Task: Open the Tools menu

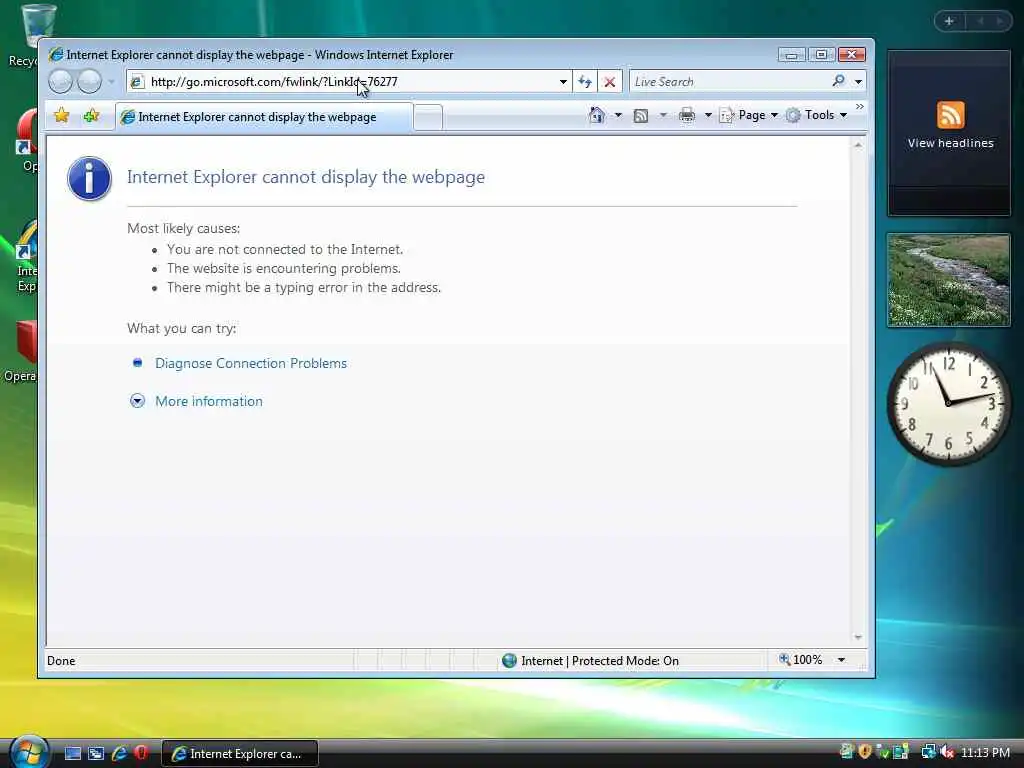Action: 816,115
